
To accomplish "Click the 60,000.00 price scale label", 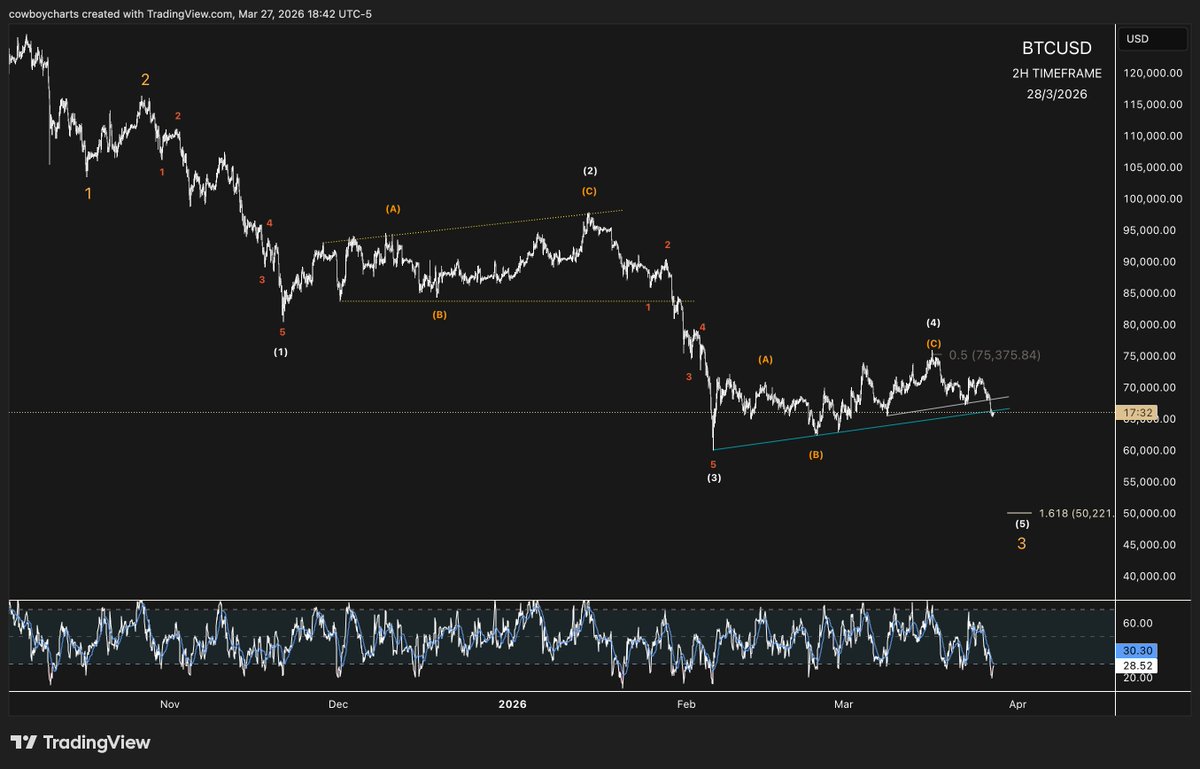I will pyautogui.click(x=1152, y=450).
